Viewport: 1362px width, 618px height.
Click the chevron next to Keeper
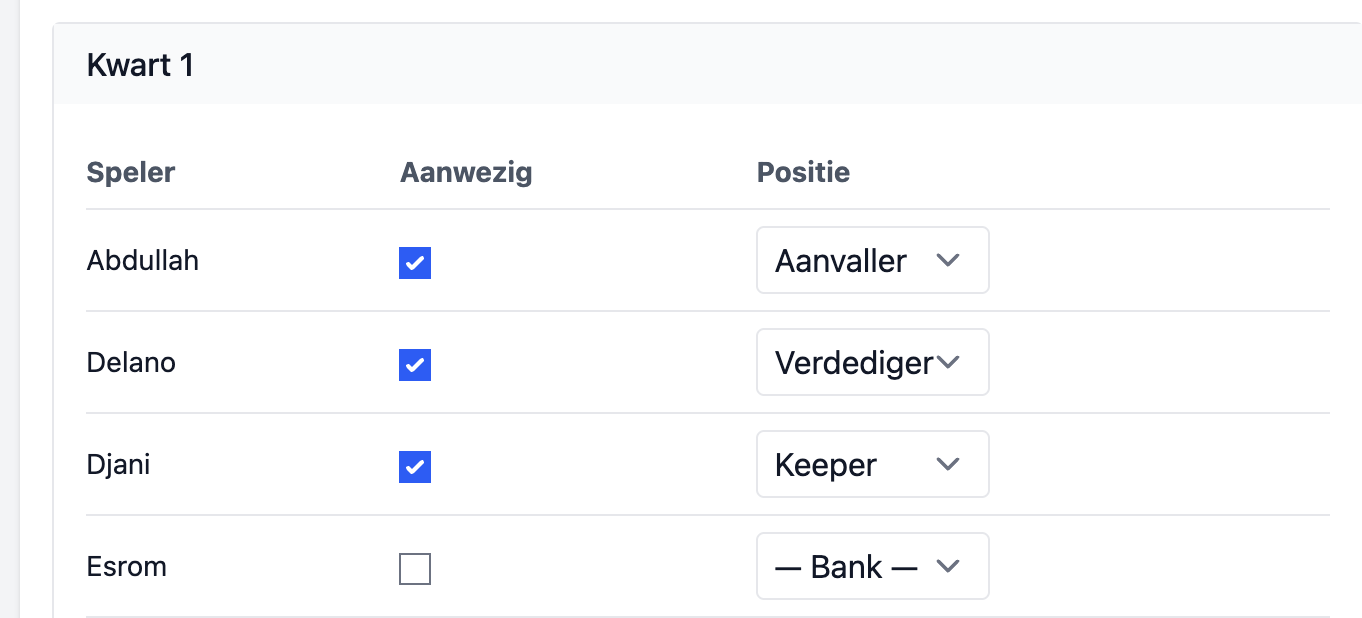point(947,464)
